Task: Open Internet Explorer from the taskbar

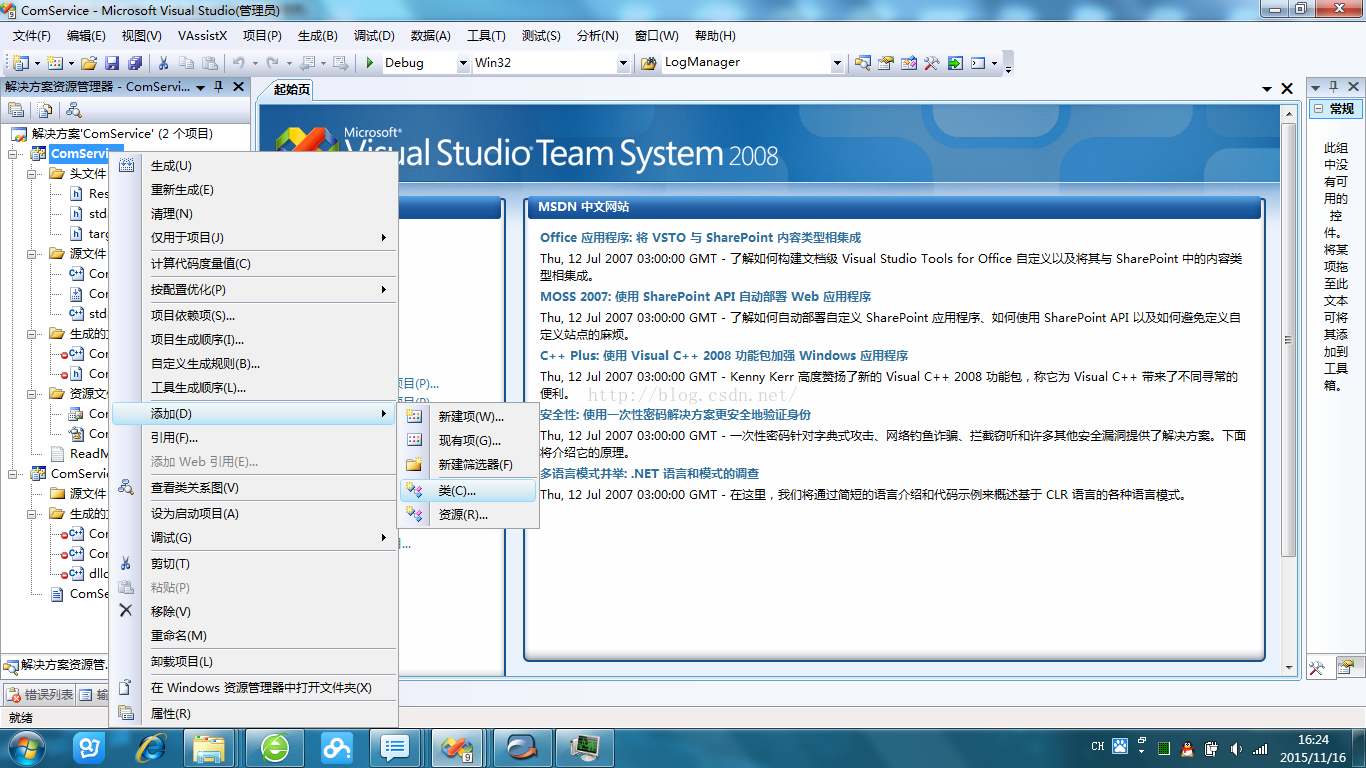Action: [152, 747]
